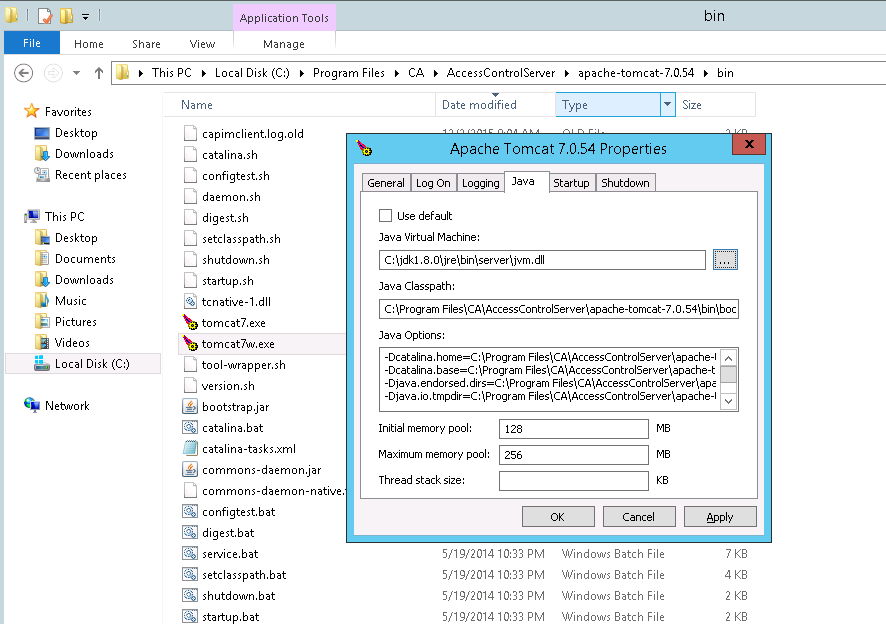The height and width of the screenshot is (624, 886).
Task: Select the bootstrap.jar file icon
Action: (x=190, y=406)
